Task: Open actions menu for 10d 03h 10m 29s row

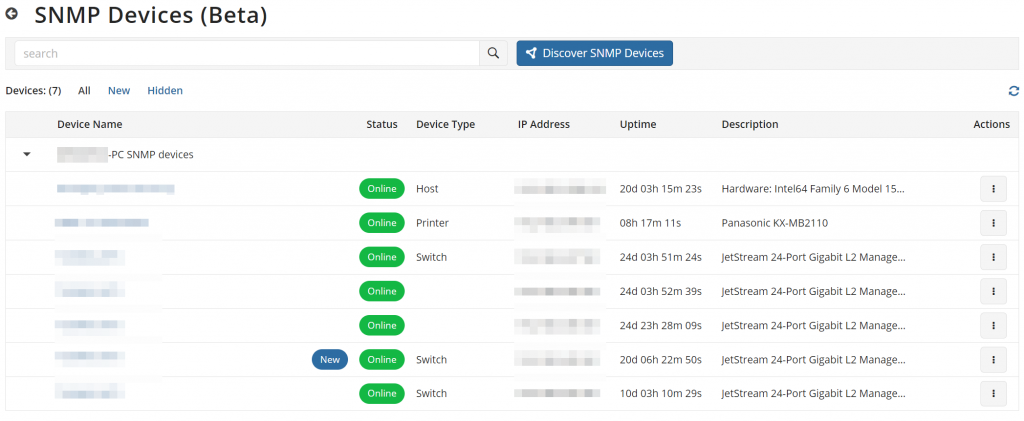Action: coord(993,394)
